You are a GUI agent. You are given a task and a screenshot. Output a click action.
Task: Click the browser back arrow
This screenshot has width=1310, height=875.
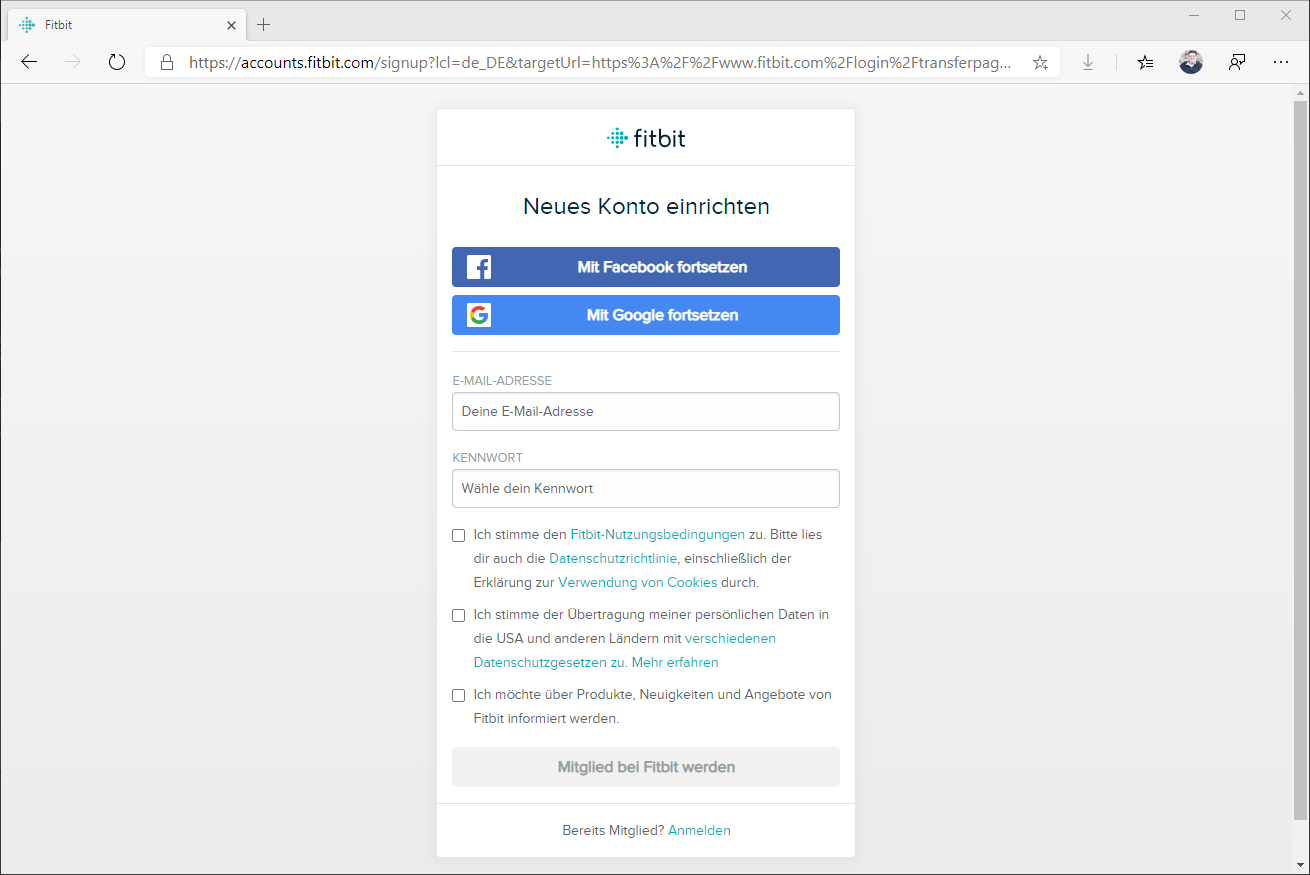click(x=29, y=62)
